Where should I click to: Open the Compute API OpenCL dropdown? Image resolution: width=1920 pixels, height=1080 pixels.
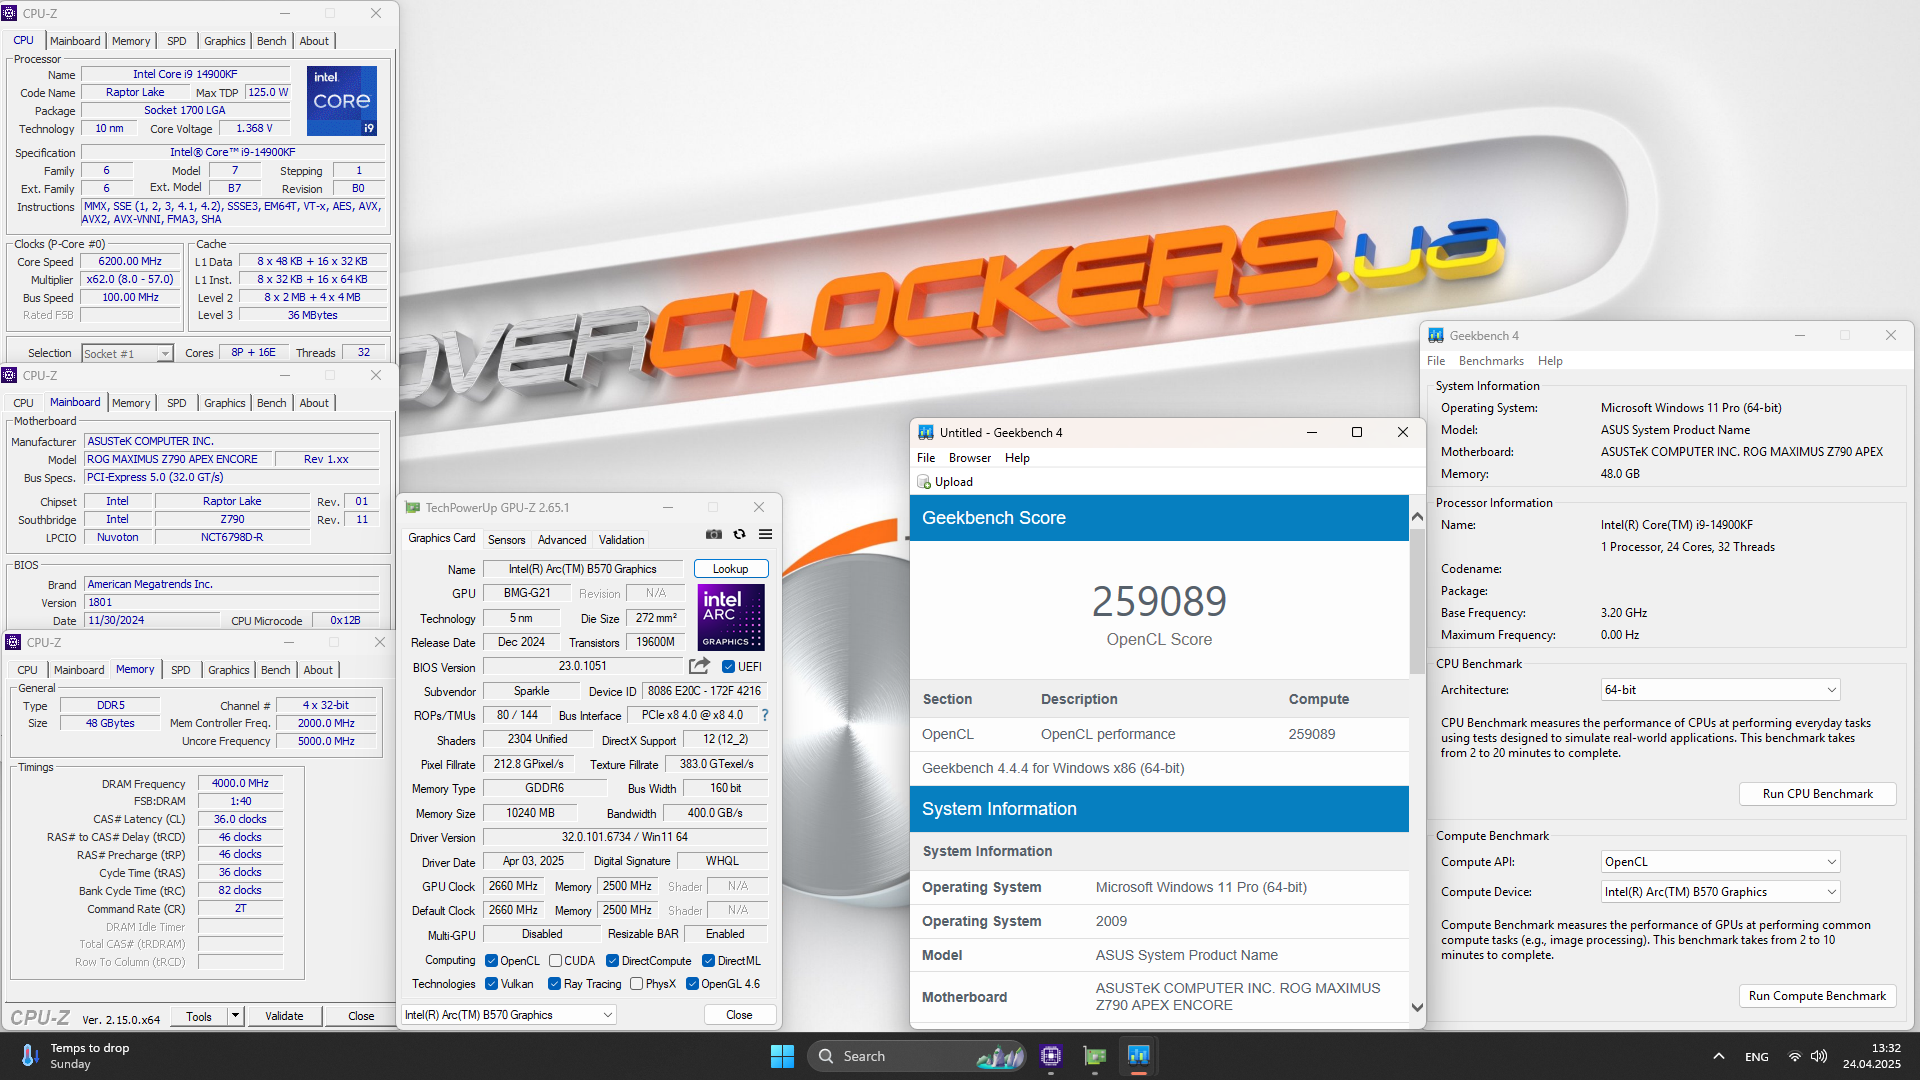pos(1720,862)
